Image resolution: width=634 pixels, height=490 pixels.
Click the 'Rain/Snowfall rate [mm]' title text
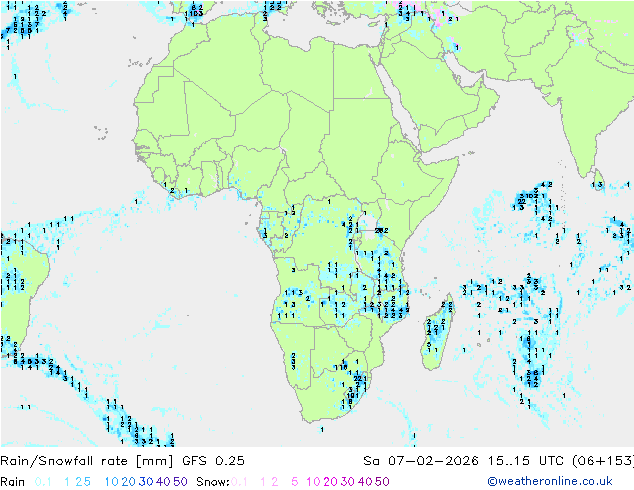click(87, 461)
